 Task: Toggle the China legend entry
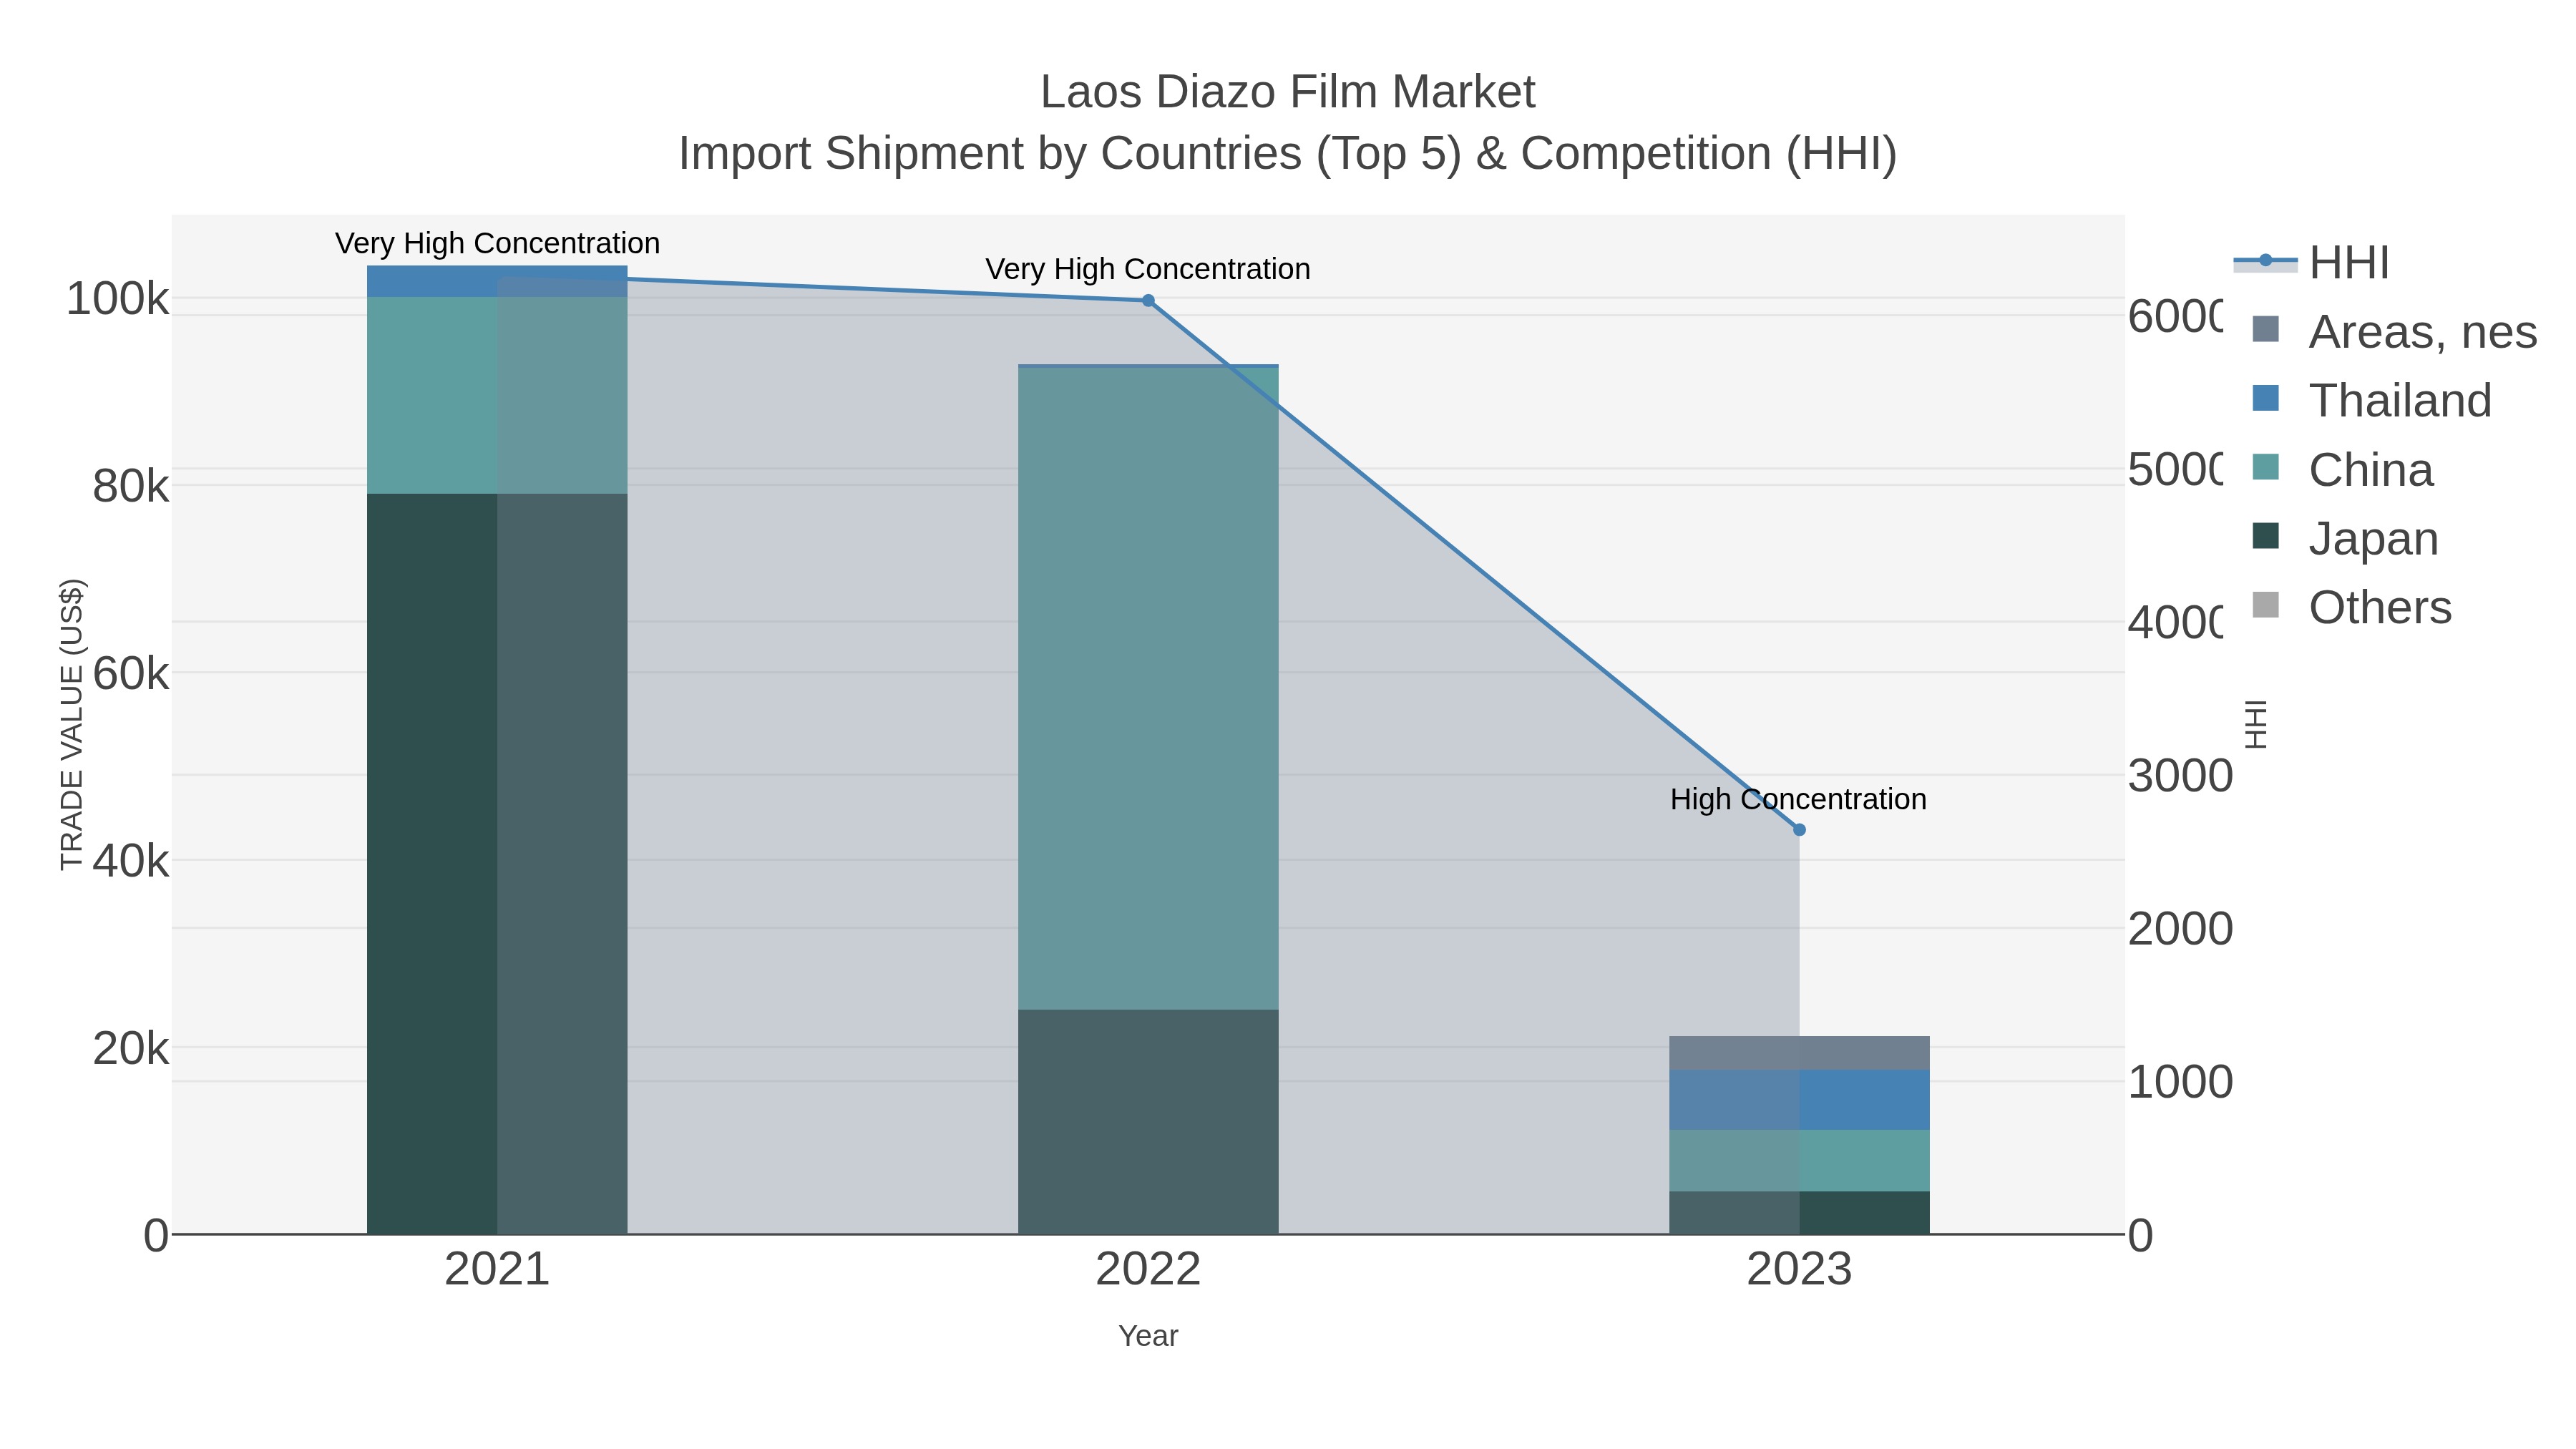(x=2342, y=469)
